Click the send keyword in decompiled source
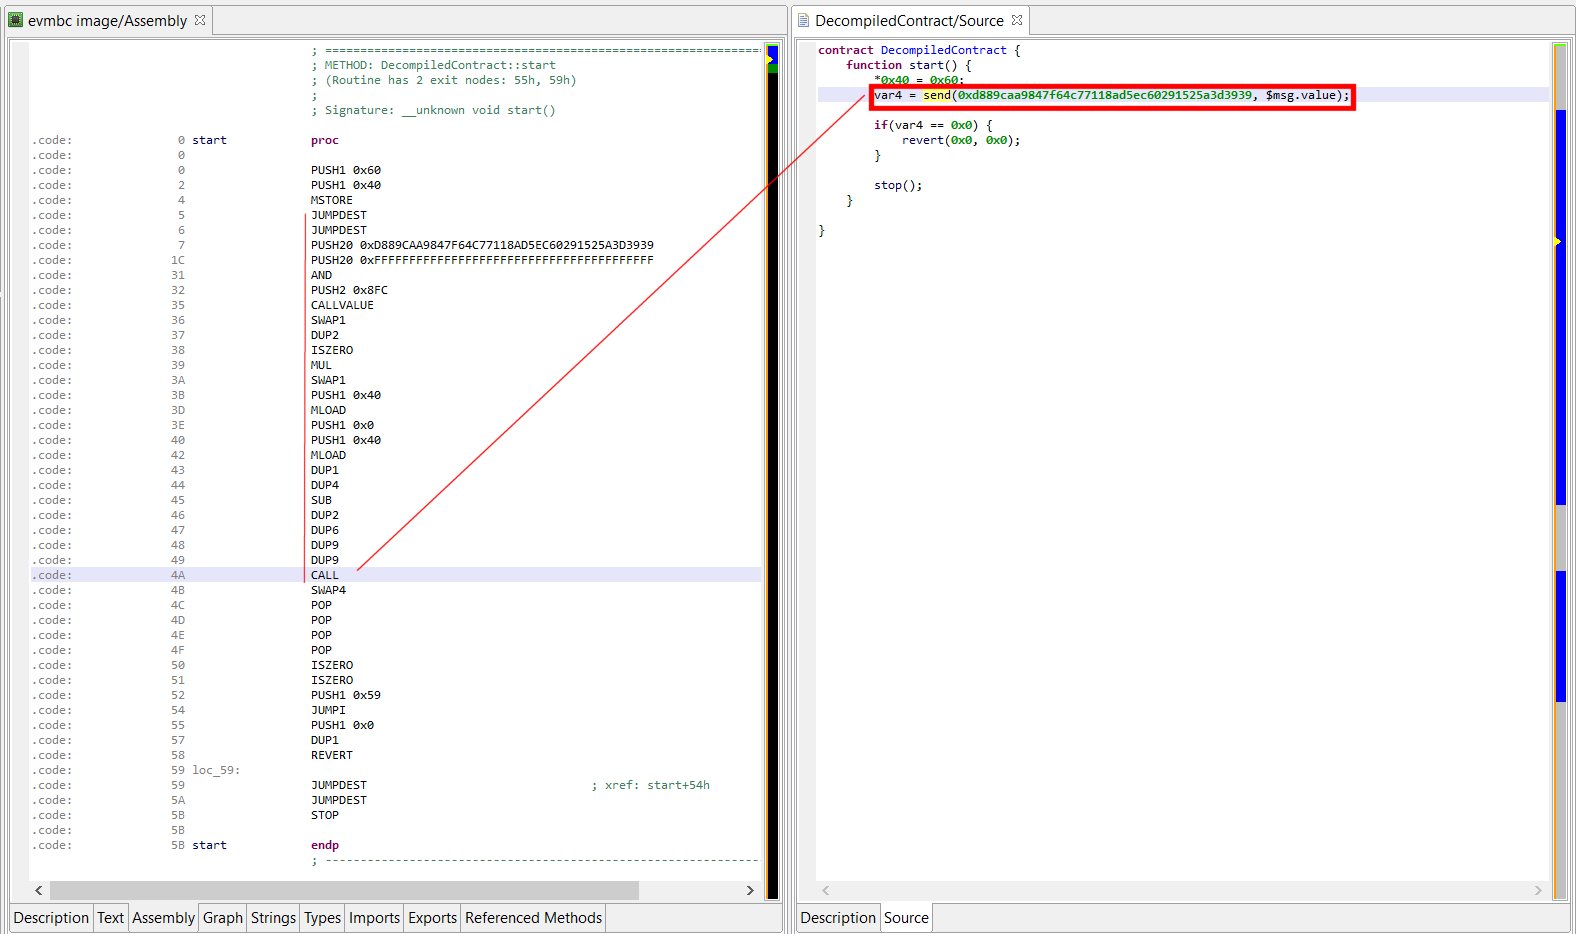 point(937,95)
